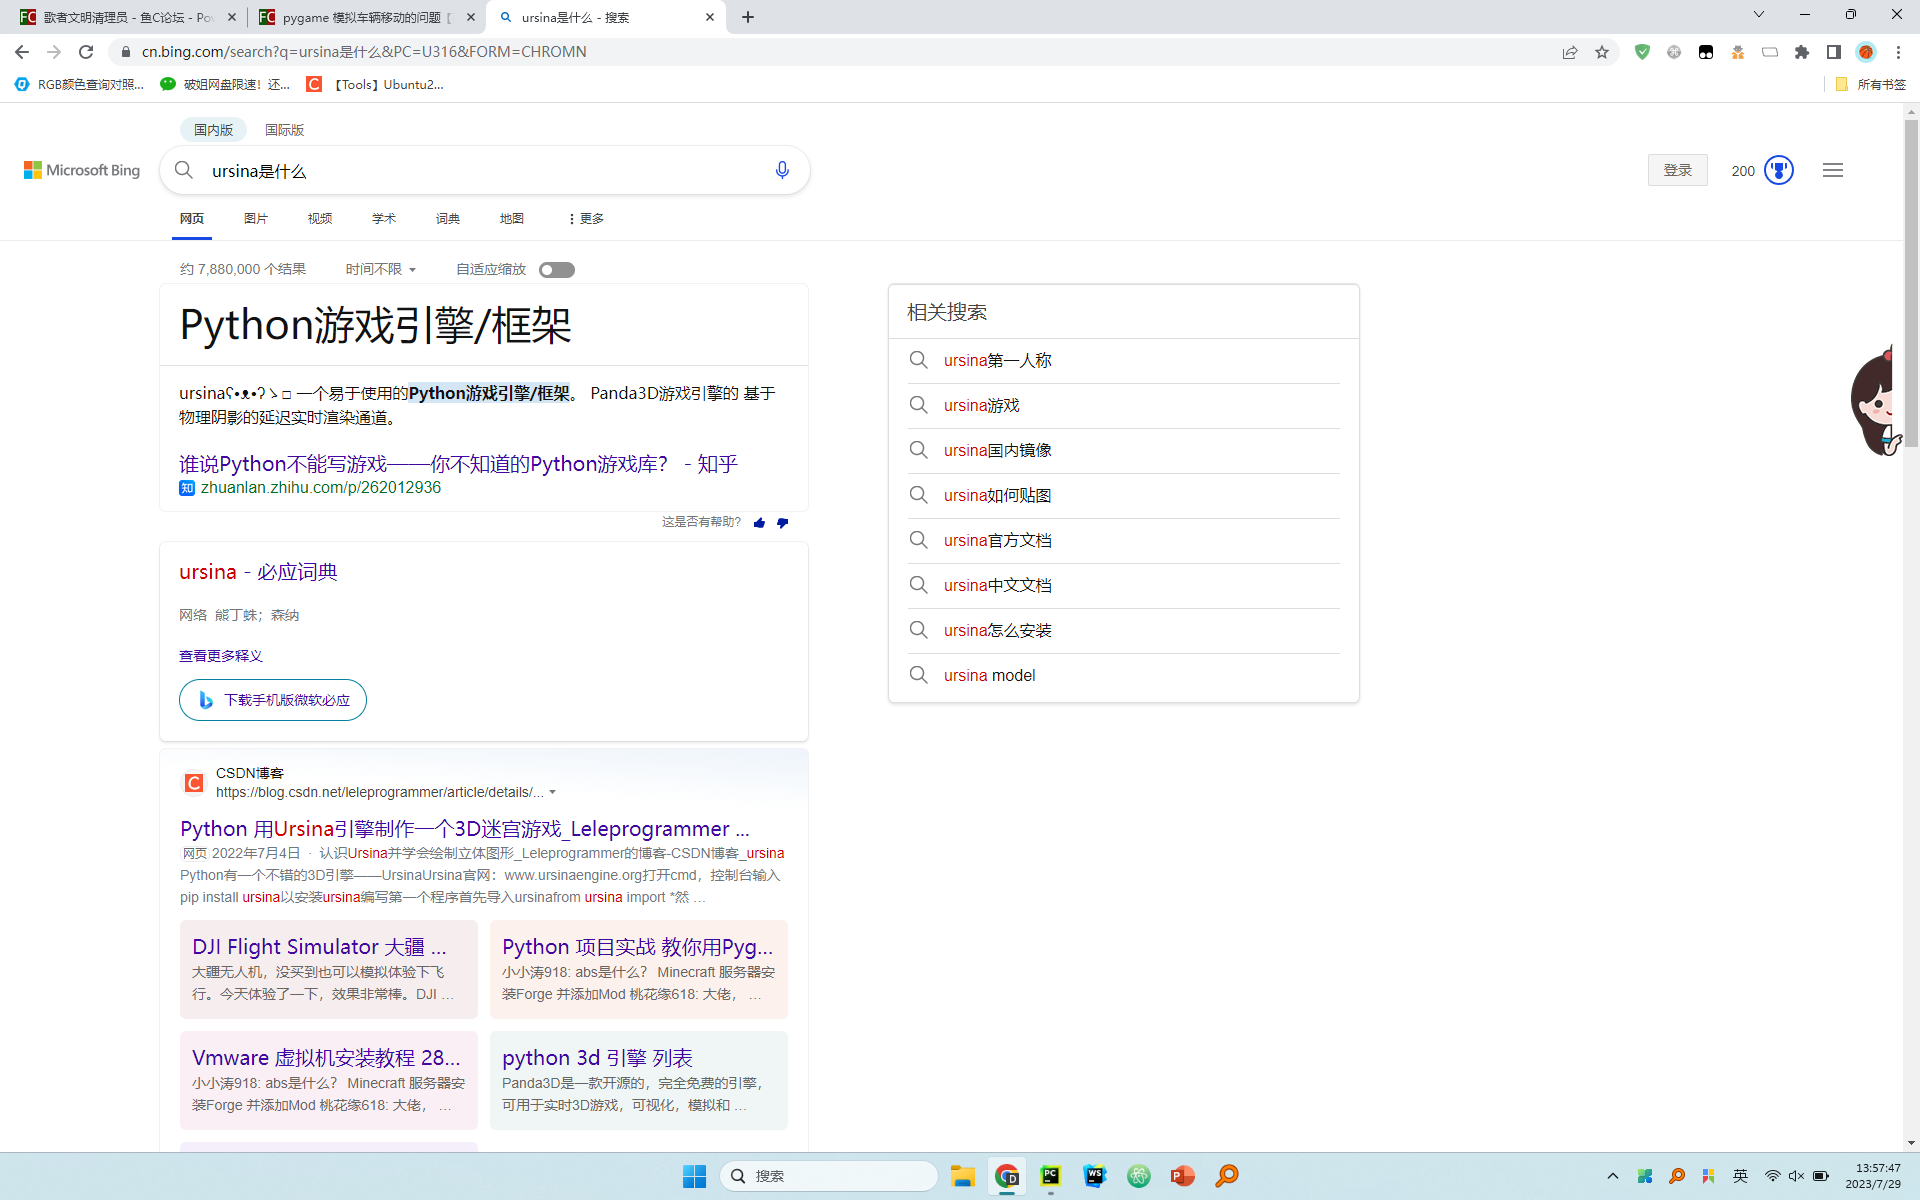Open WebStorm from taskbar
Screen dimensions: 1920x1200
click(1094, 1176)
